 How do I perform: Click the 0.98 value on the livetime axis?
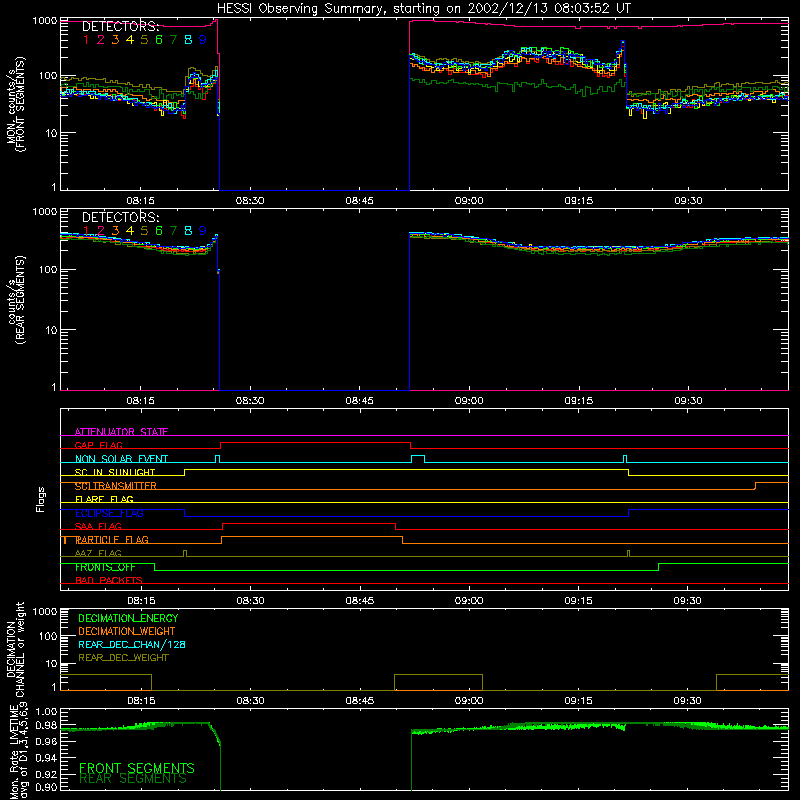click(x=45, y=726)
